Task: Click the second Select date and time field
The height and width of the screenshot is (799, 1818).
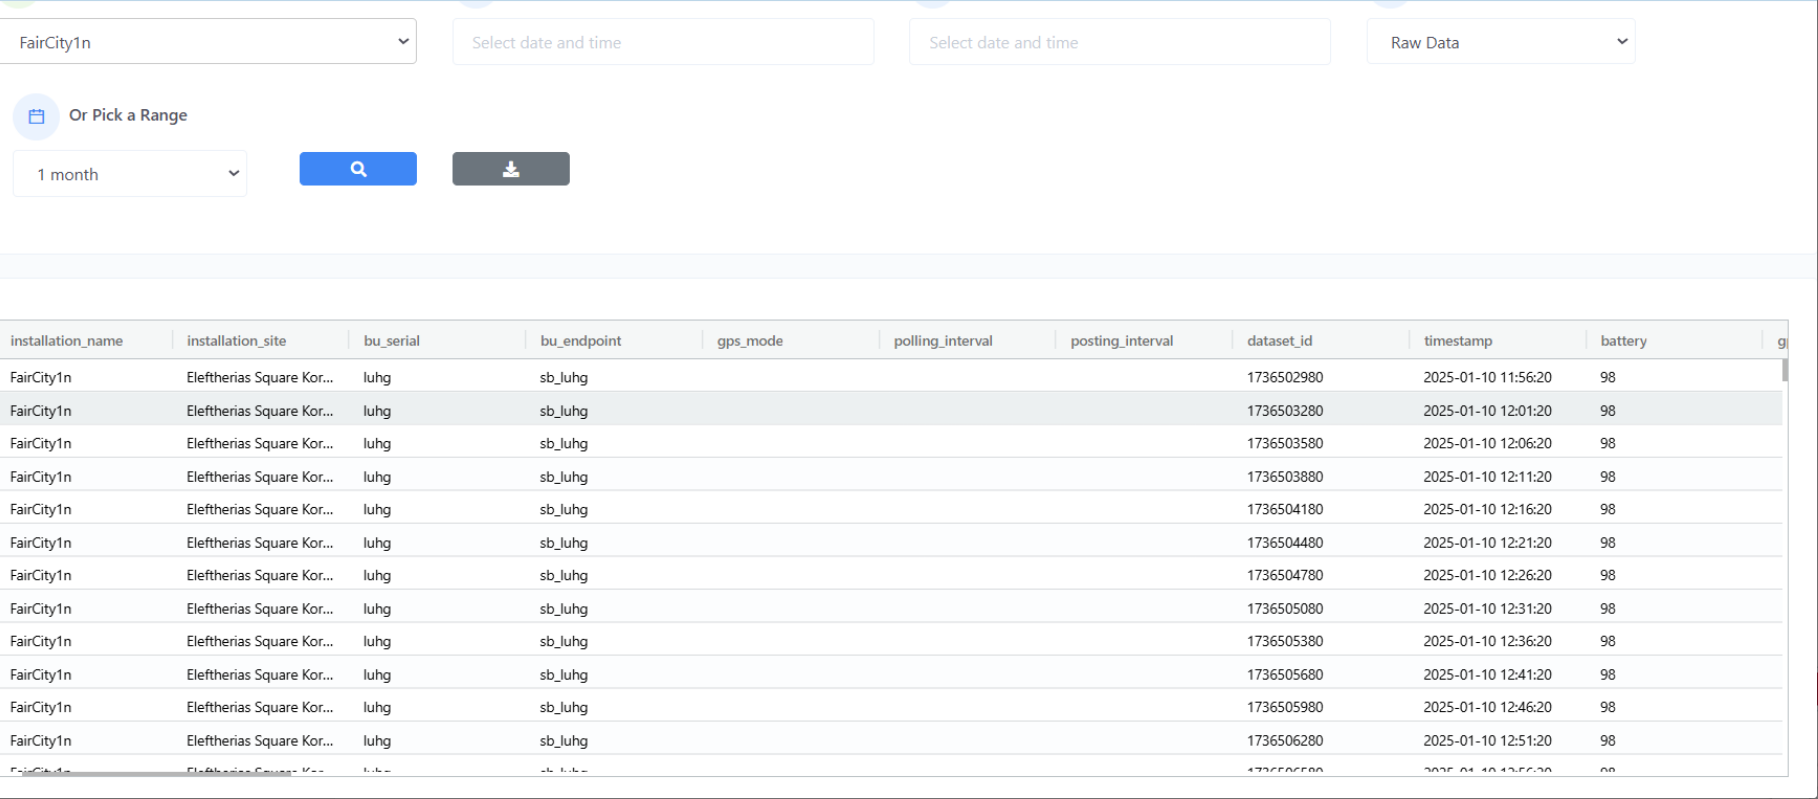Action: 1119,42
